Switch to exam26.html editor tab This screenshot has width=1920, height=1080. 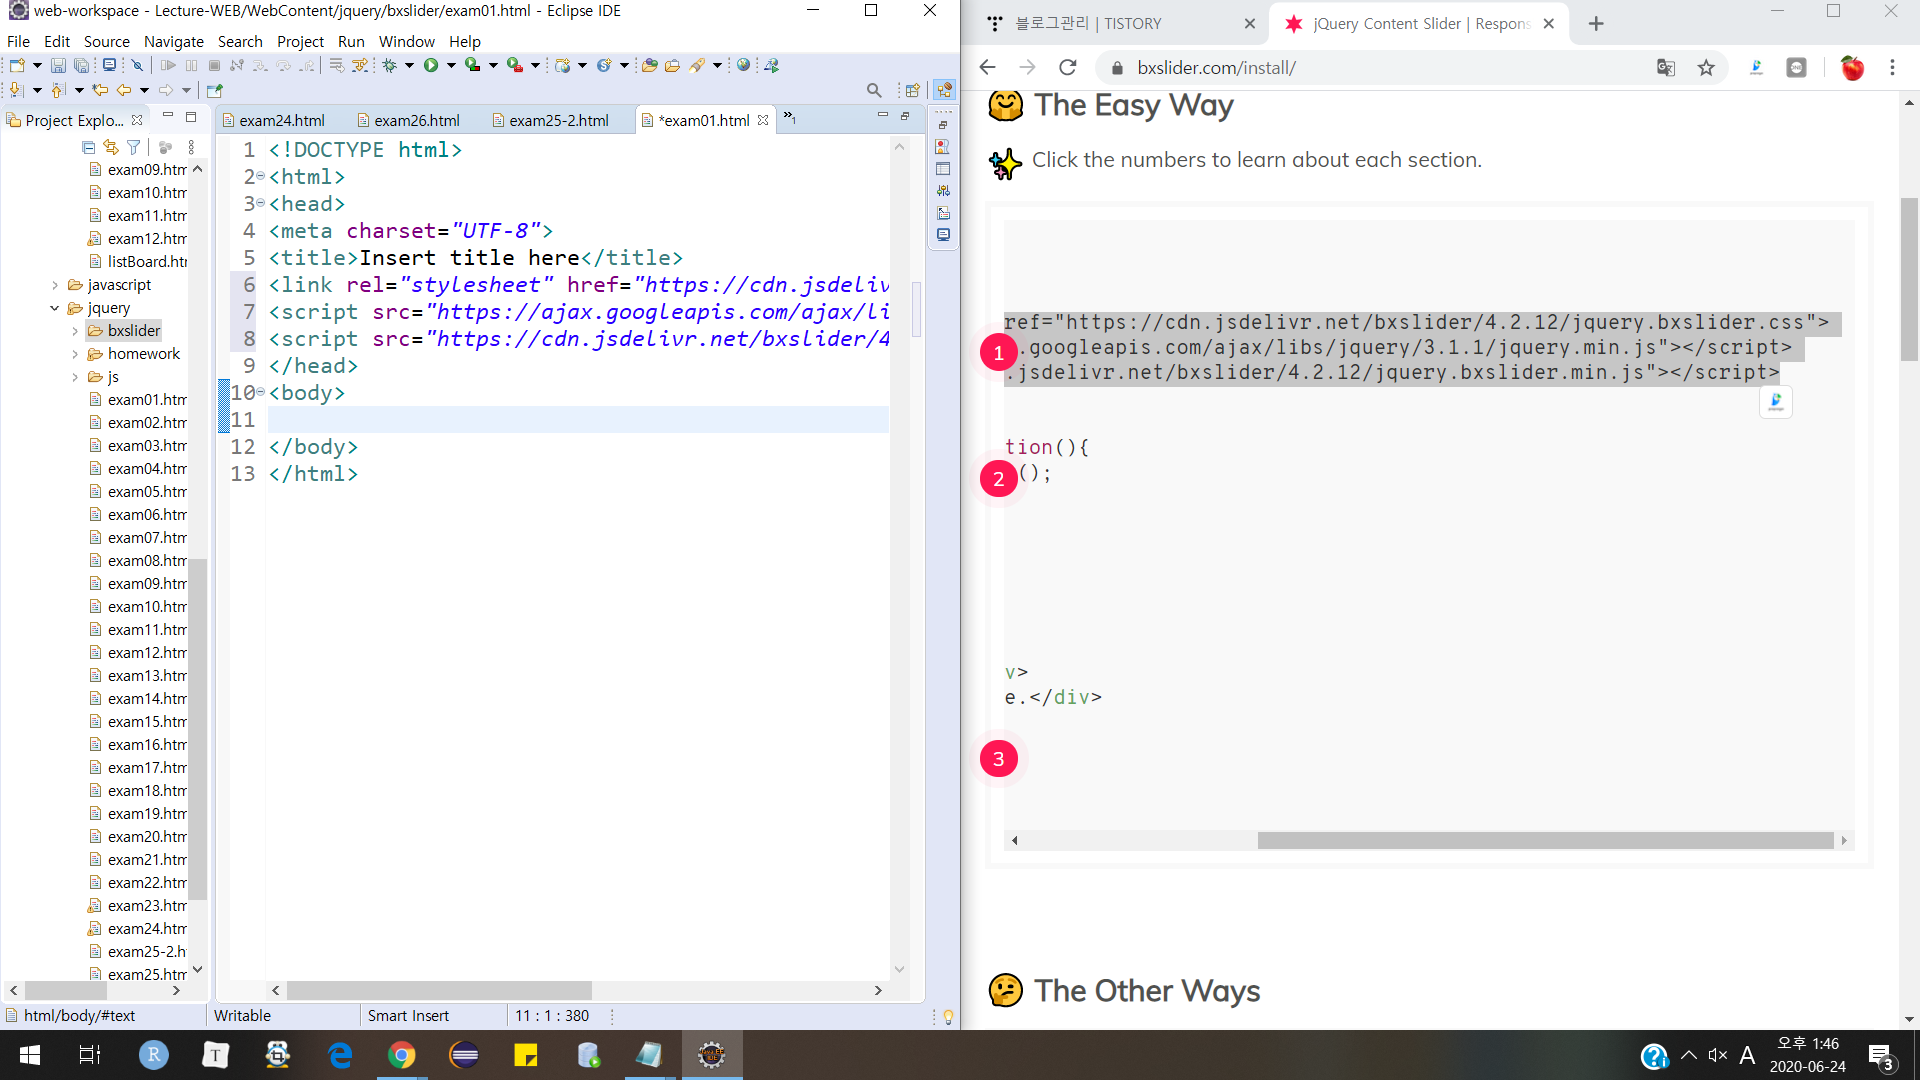(x=416, y=120)
